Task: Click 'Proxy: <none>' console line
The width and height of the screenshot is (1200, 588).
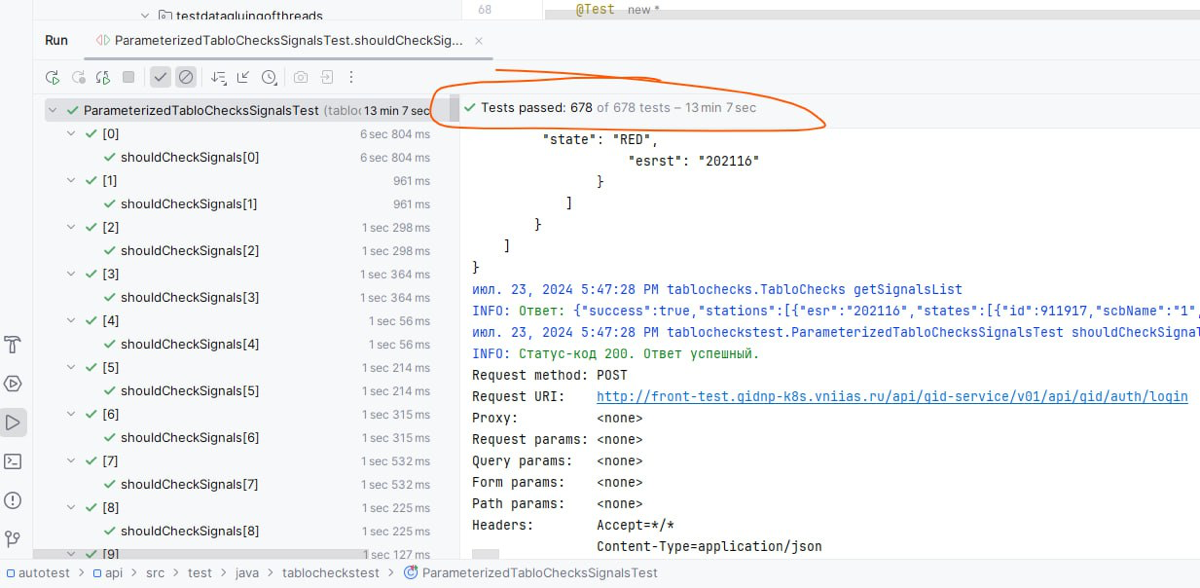Action: coord(557,418)
